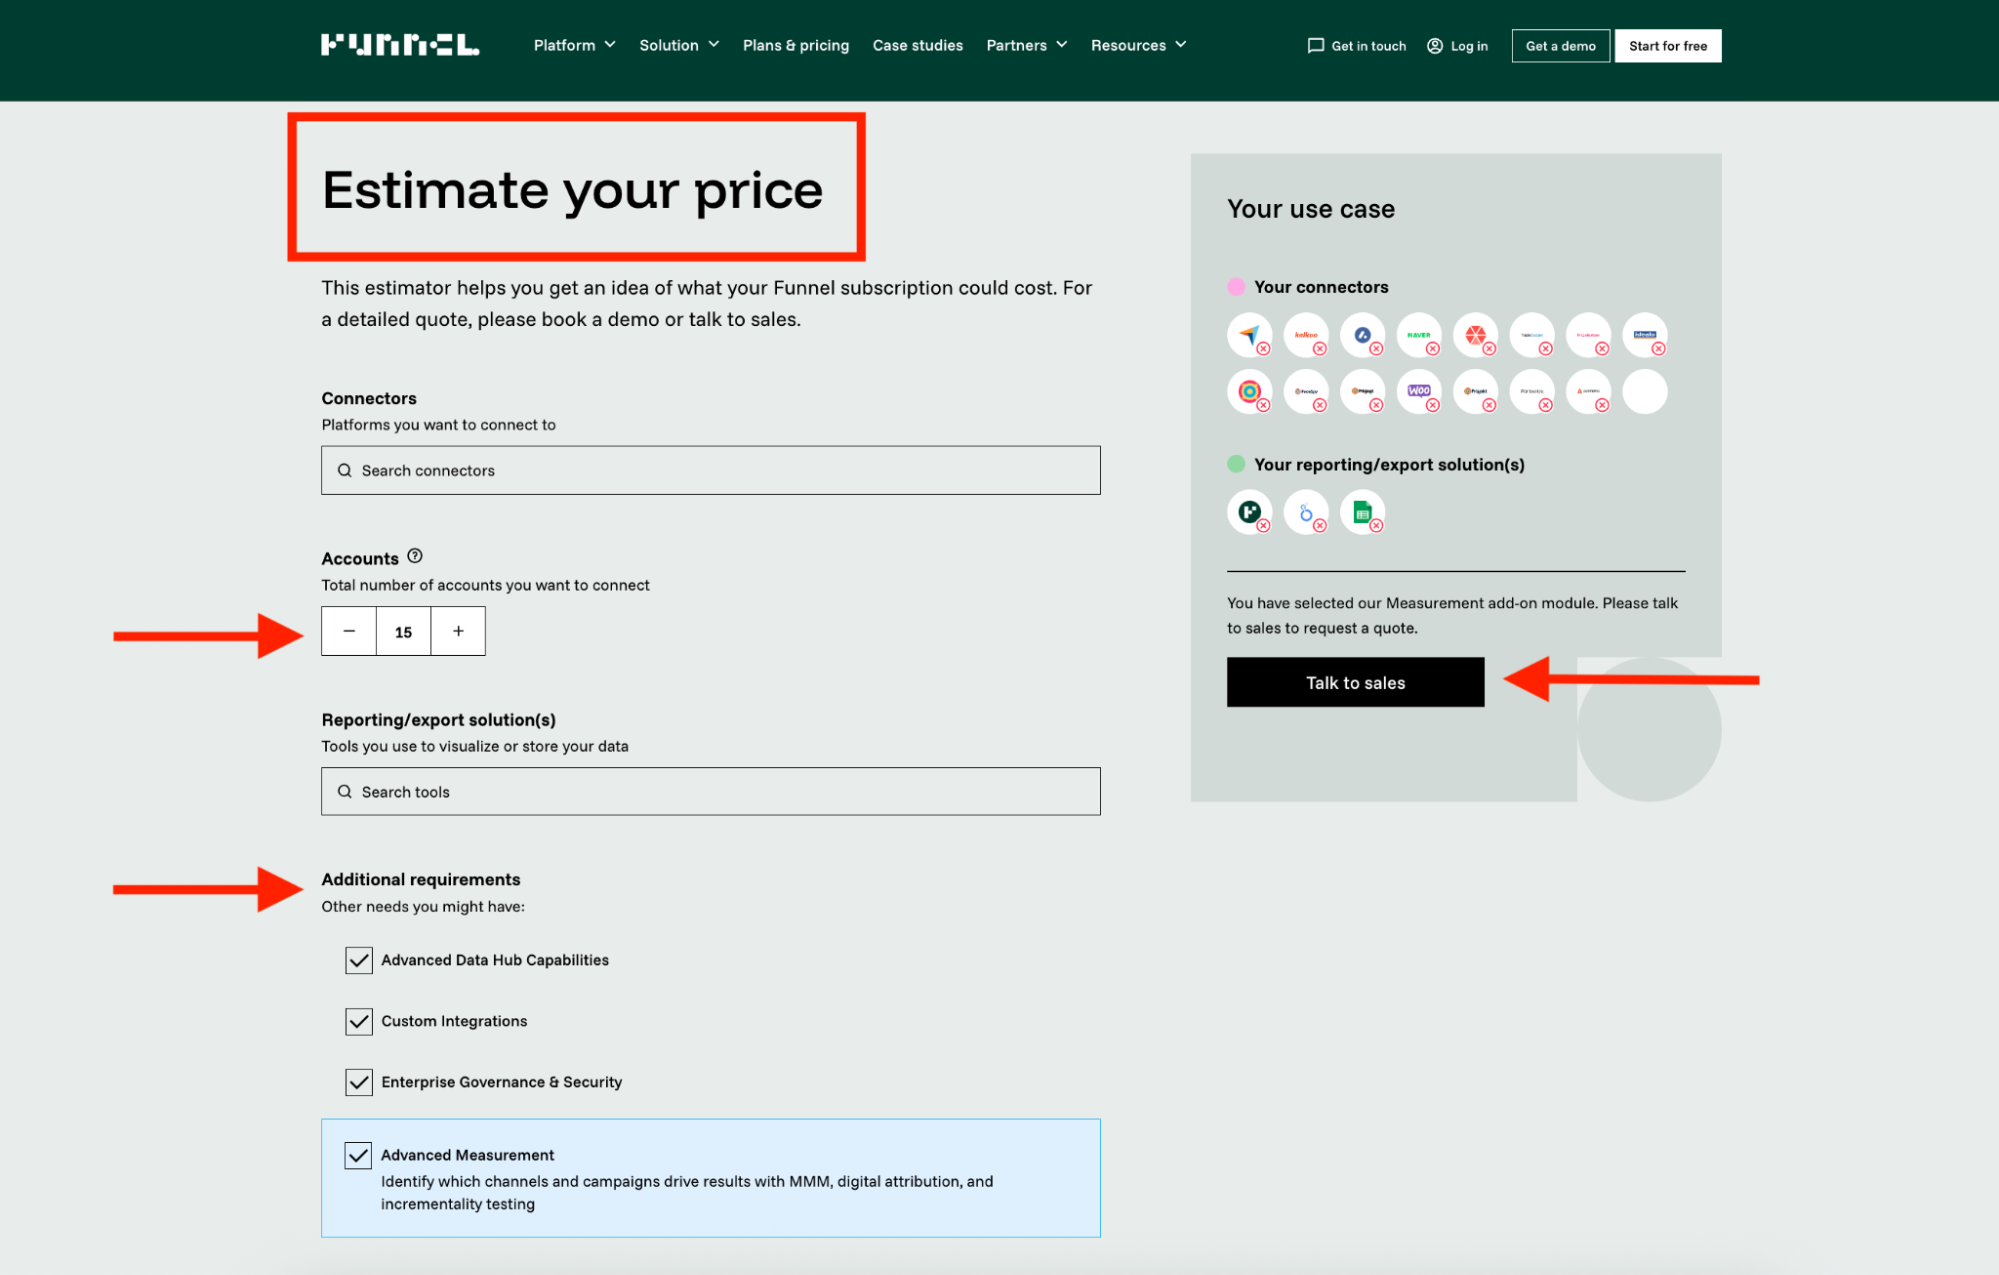Screen dimensions: 1999x1275
Task: Click the Get in touch chat icon
Action: pyautogui.click(x=1314, y=45)
